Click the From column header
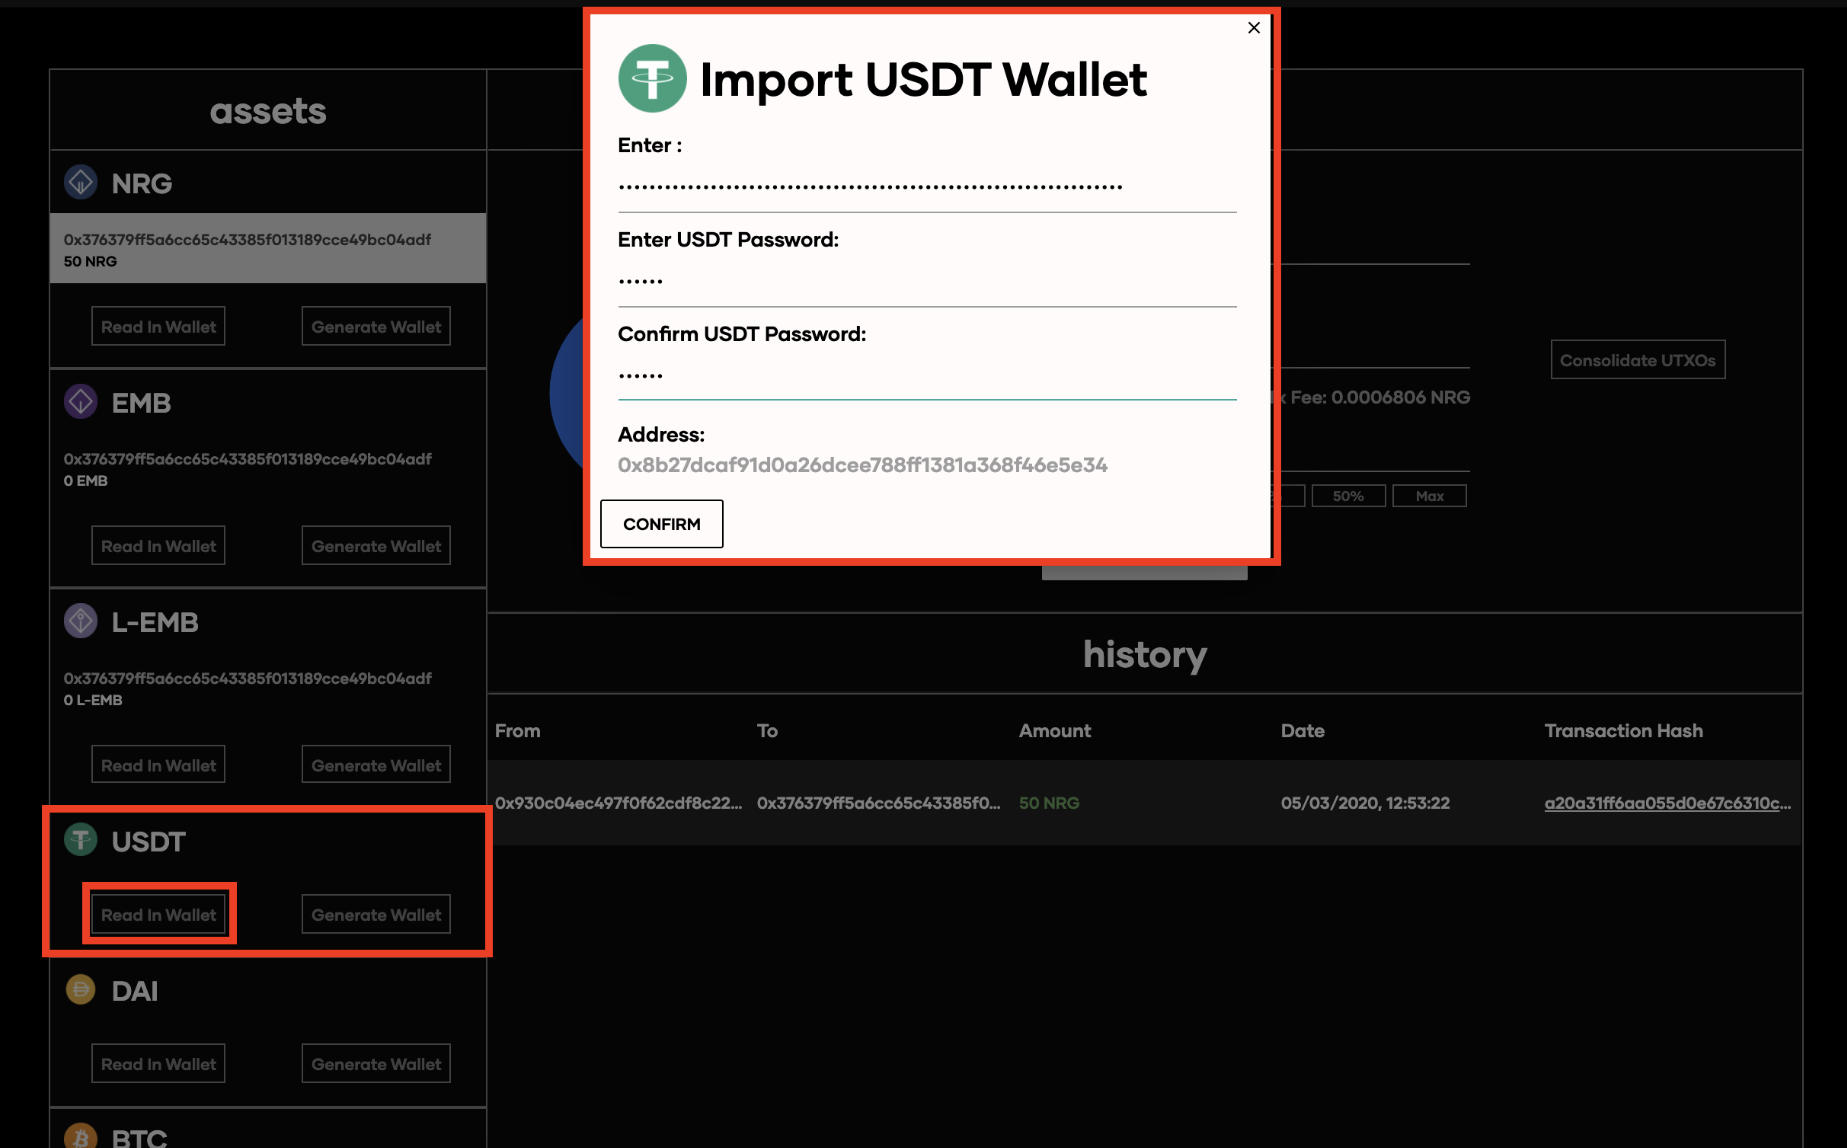Image resolution: width=1847 pixels, height=1148 pixels. [518, 731]
